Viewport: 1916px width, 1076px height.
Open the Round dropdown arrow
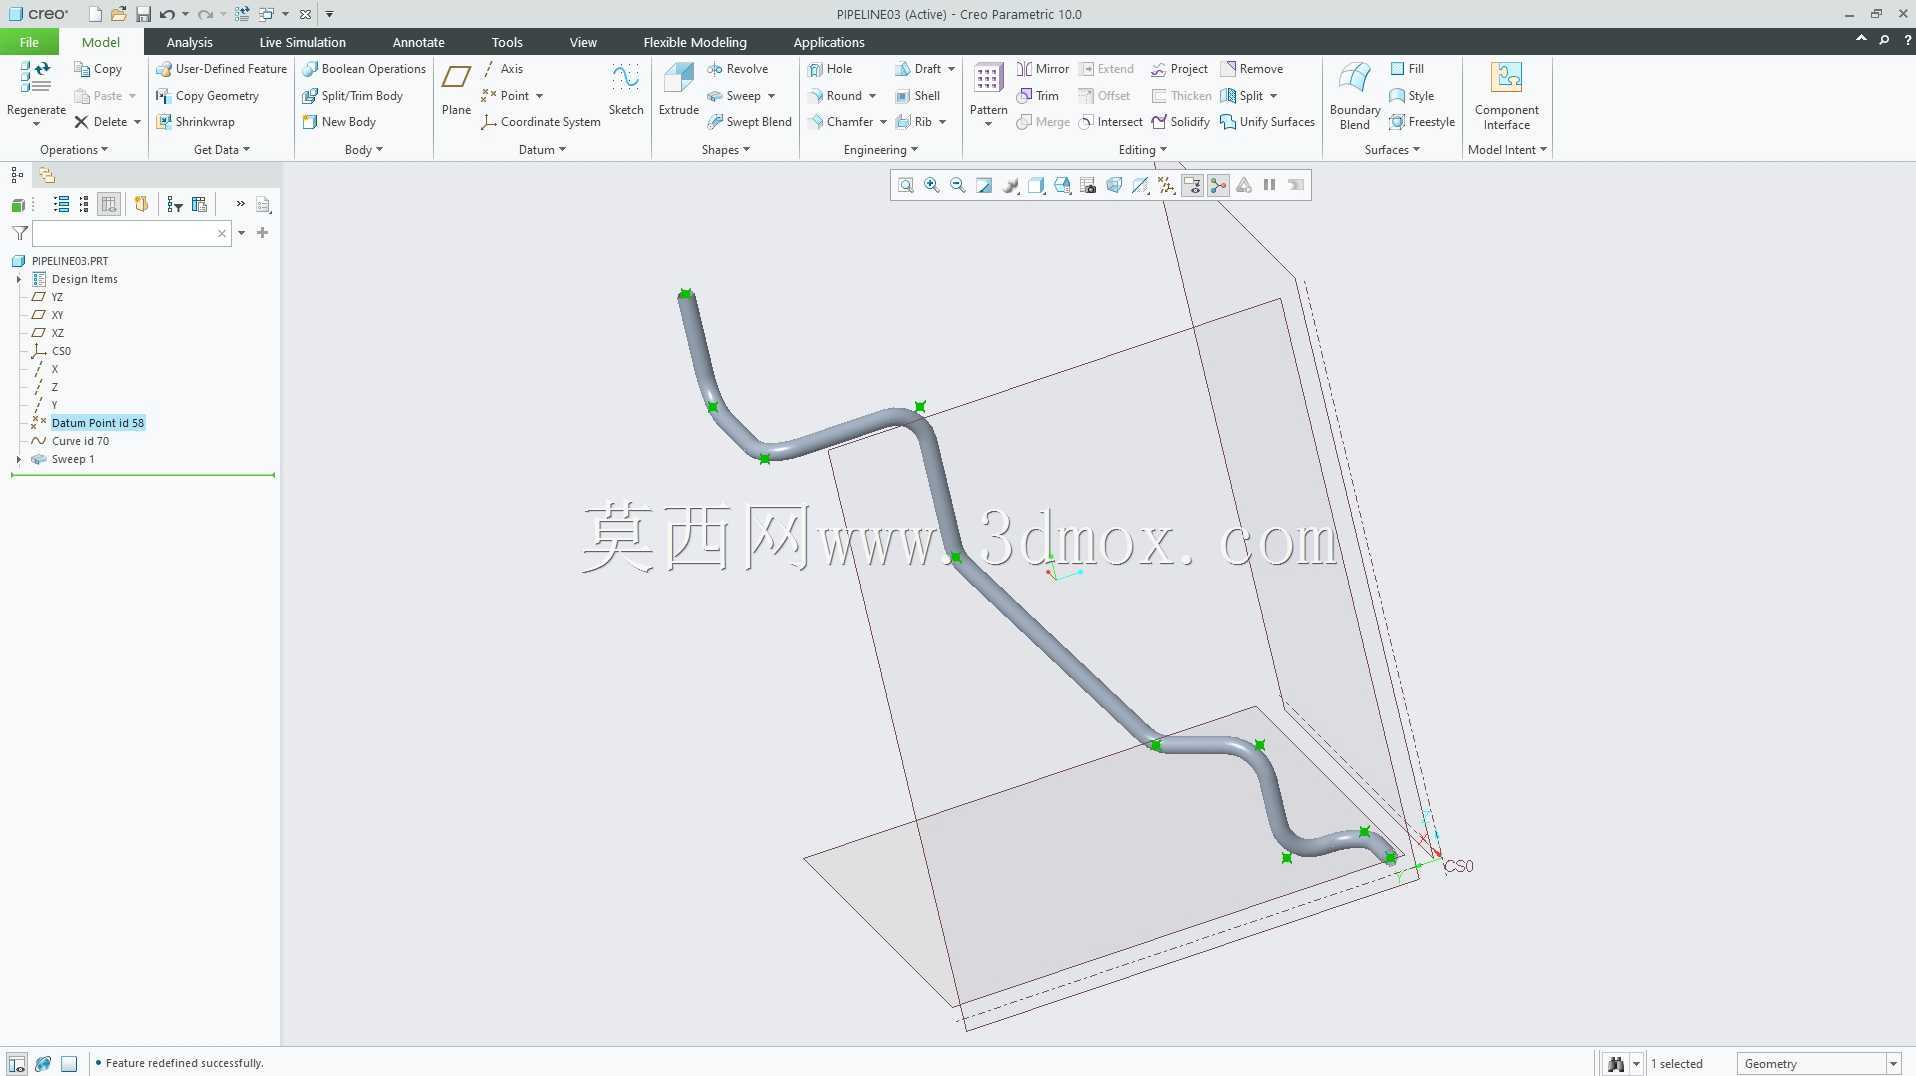pyautogui.click(x=872, y=96)
